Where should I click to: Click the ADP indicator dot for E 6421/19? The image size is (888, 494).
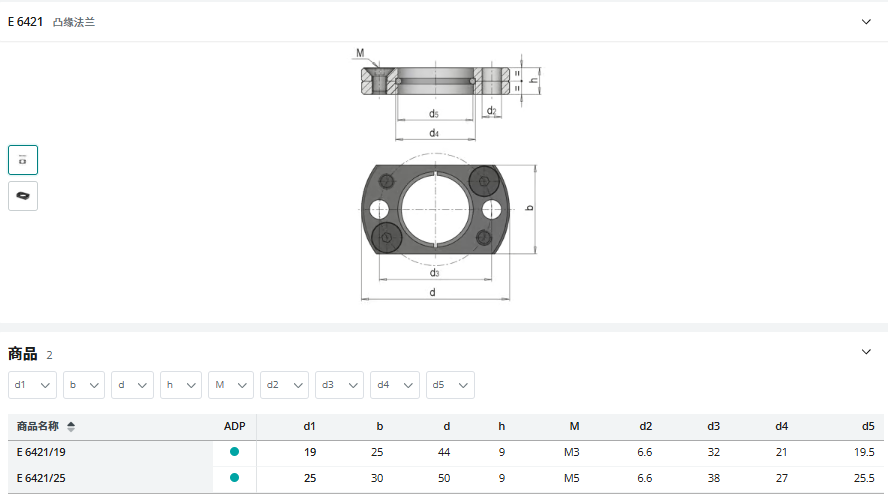click(x=234, y=452)
